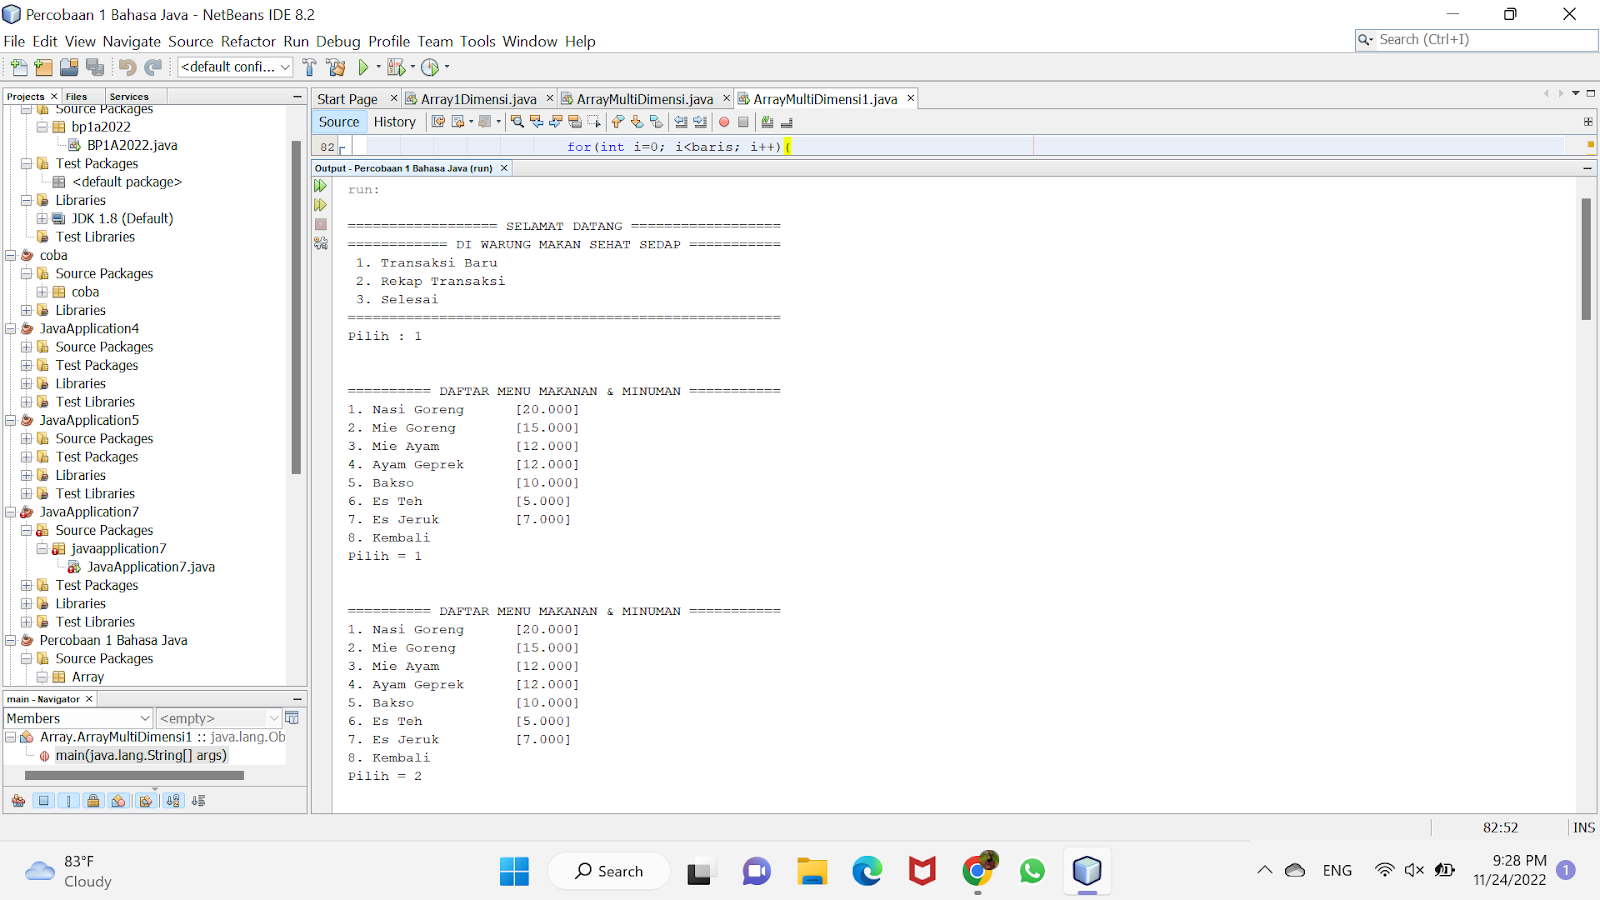The height and width of the screenshot is (900, 1600).
Task: Open the default configuration dropdown
Action: tap(235, 67)
